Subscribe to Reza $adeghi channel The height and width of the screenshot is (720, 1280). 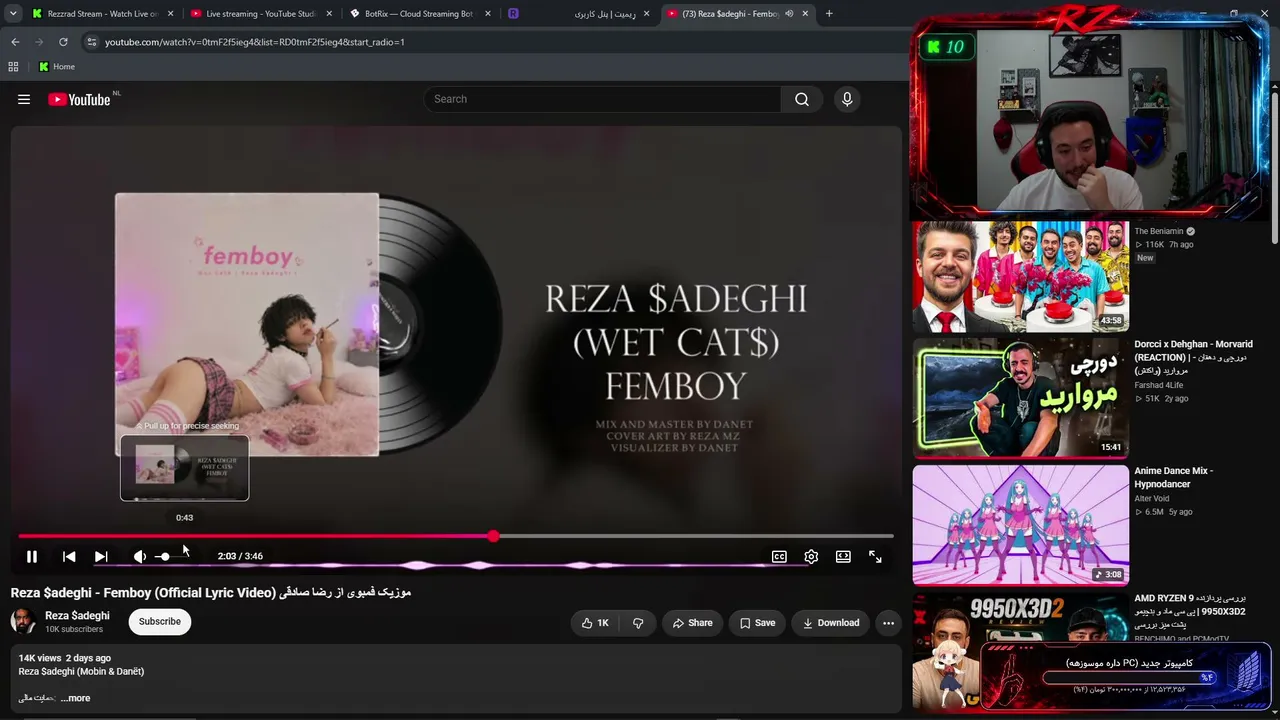point(160,622)
